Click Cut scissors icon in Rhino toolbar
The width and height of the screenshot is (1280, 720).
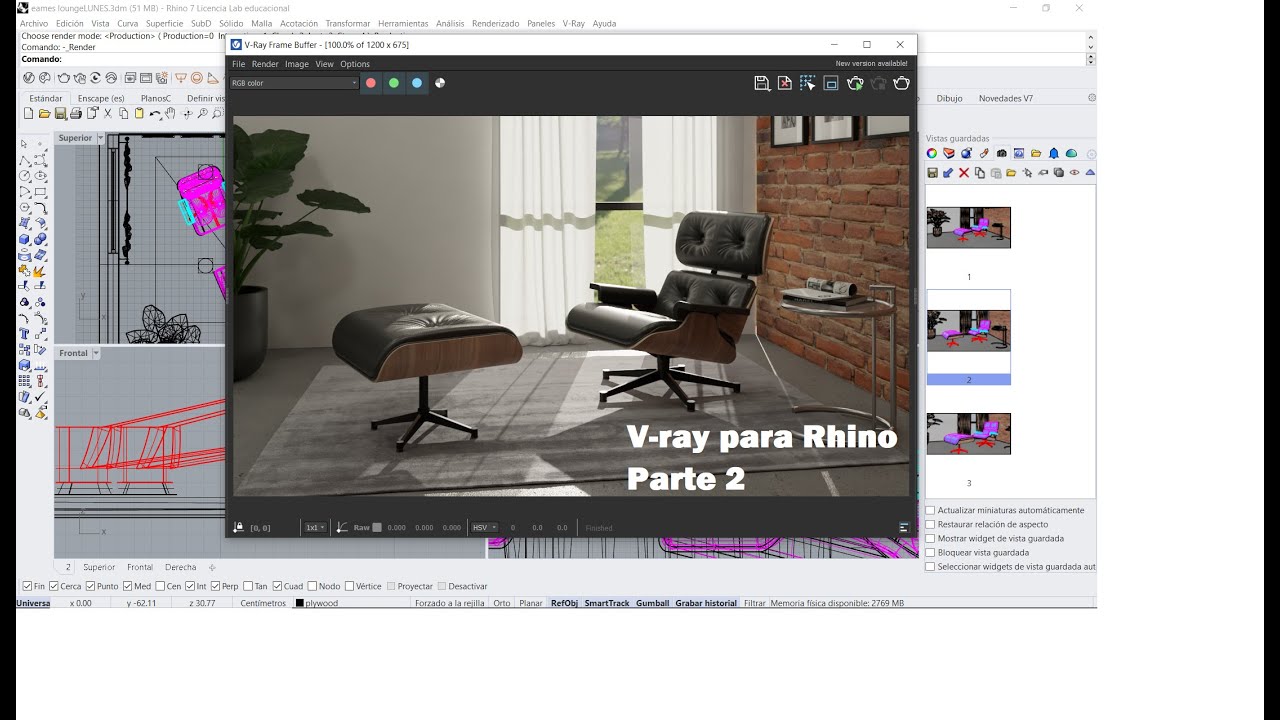point(108,114)
